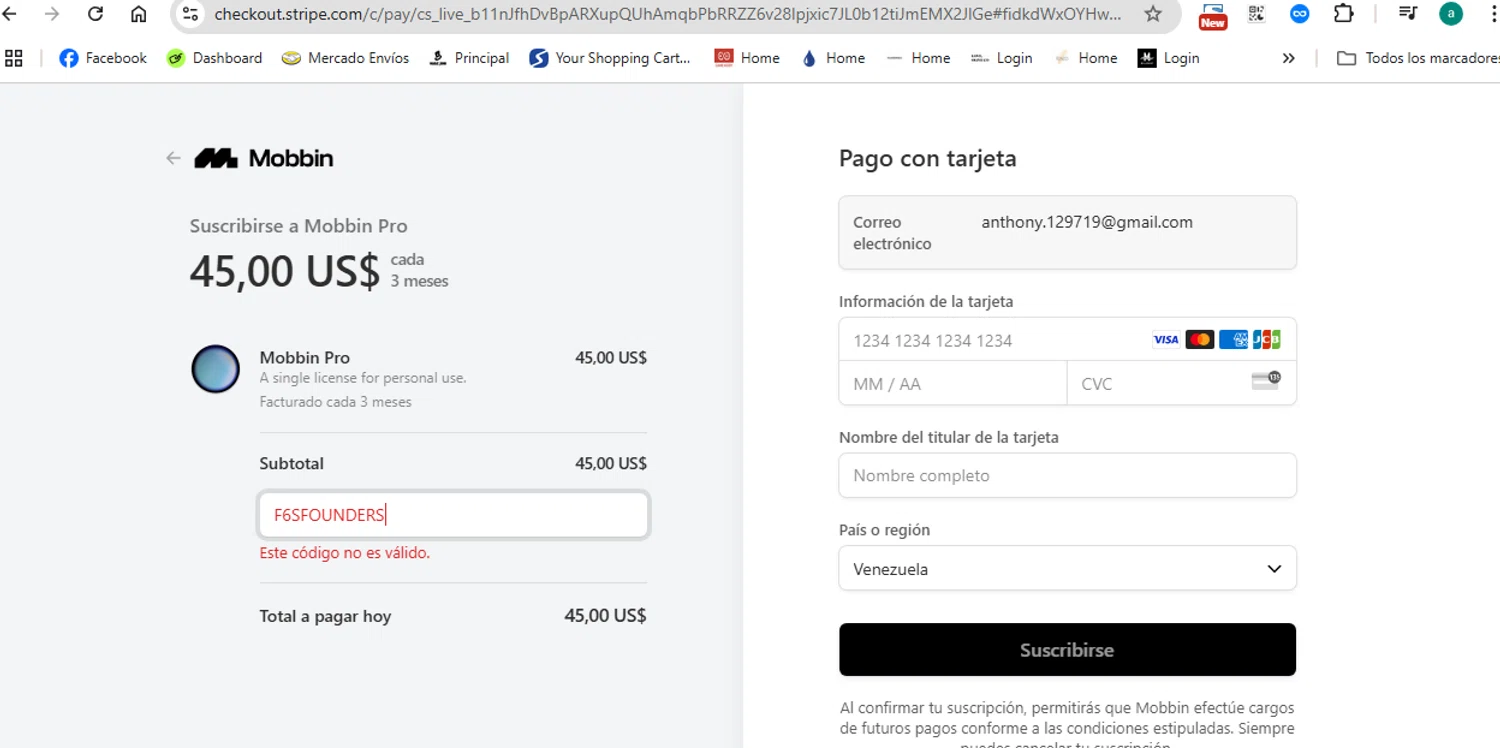This screenshot has width=1500, height=748.
Task: Open the Your Shopping Cart bookmark
Action: (x=610, y=58)
